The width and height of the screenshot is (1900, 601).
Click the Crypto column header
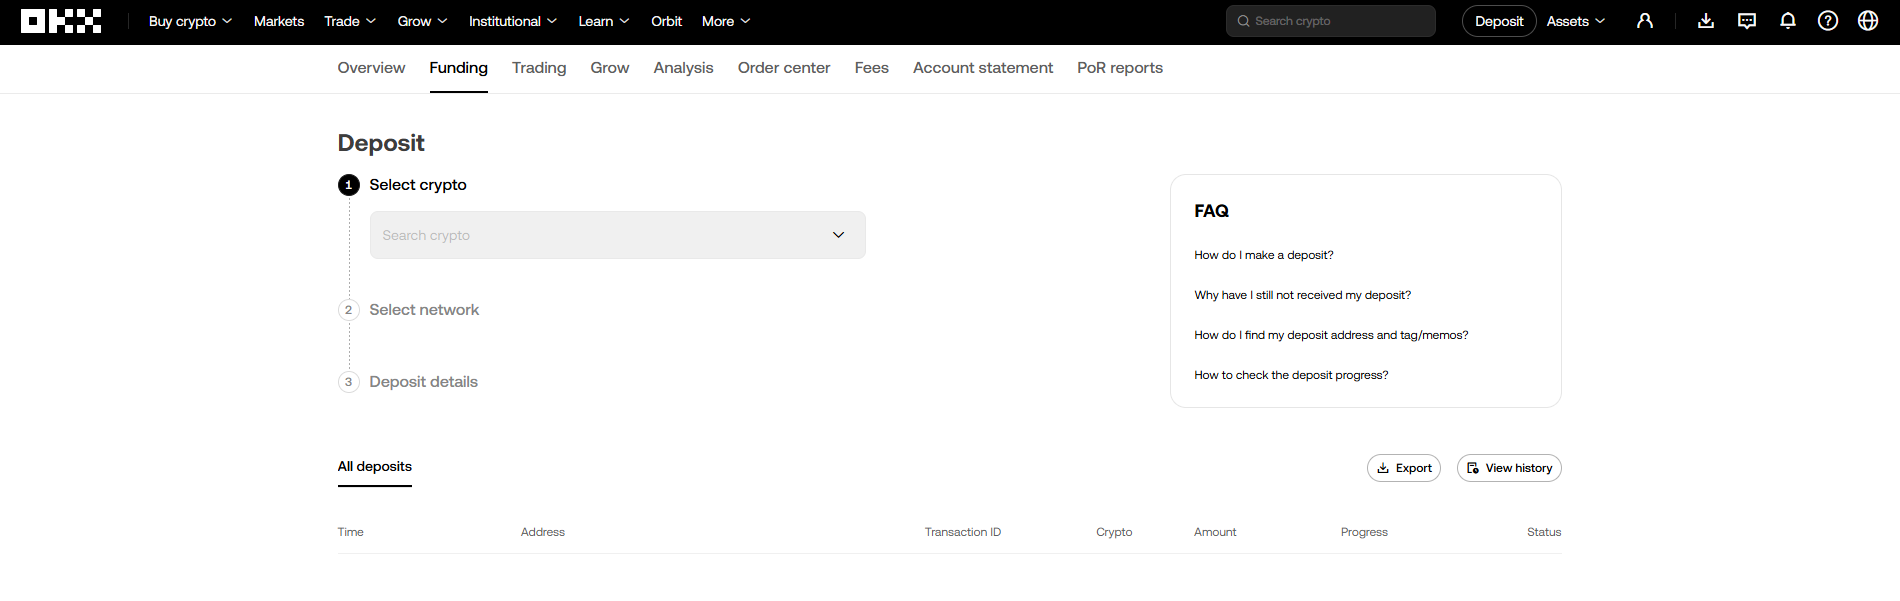(x=1114, y=532)
